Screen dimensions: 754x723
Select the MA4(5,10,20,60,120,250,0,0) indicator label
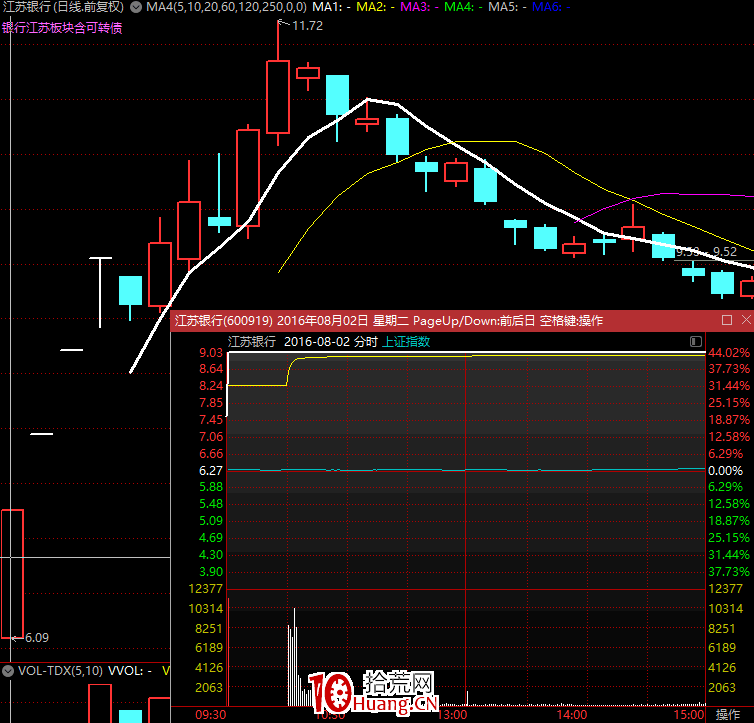(x=226, y=7)
